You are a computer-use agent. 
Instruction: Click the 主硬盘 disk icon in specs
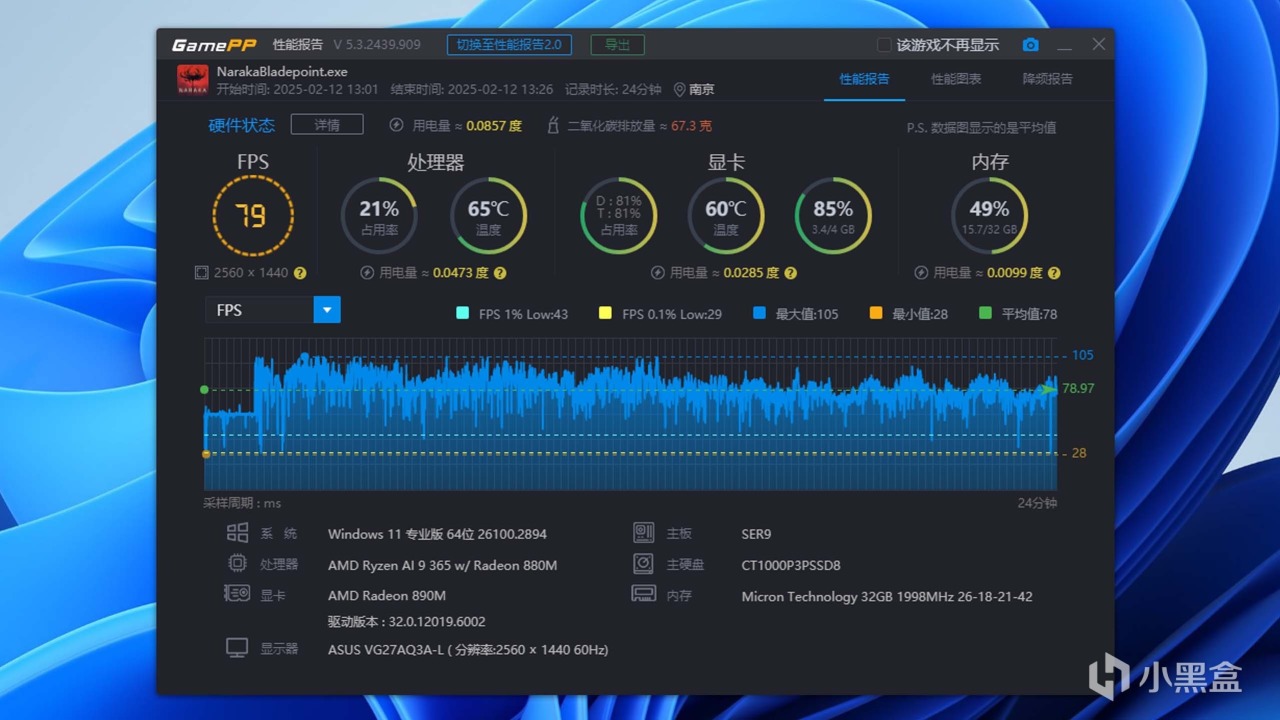point(643,564)
